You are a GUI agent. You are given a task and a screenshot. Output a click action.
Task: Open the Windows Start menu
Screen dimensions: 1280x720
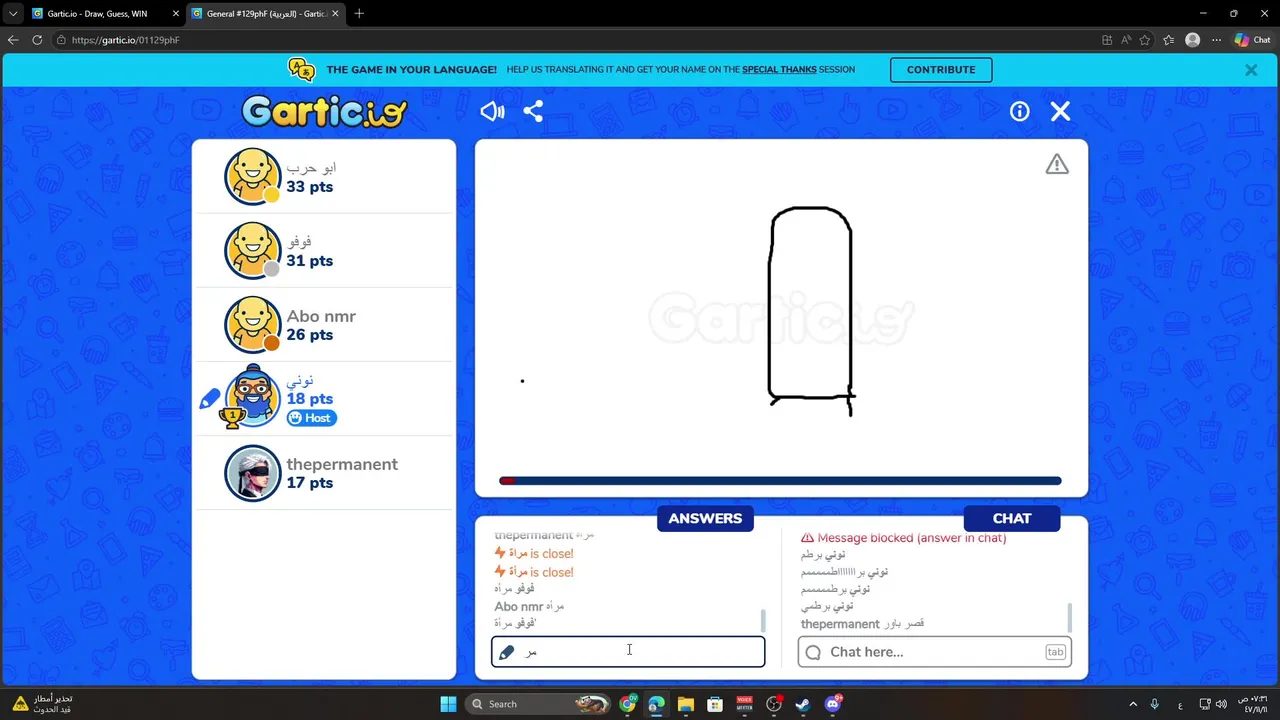pos(448,704)
